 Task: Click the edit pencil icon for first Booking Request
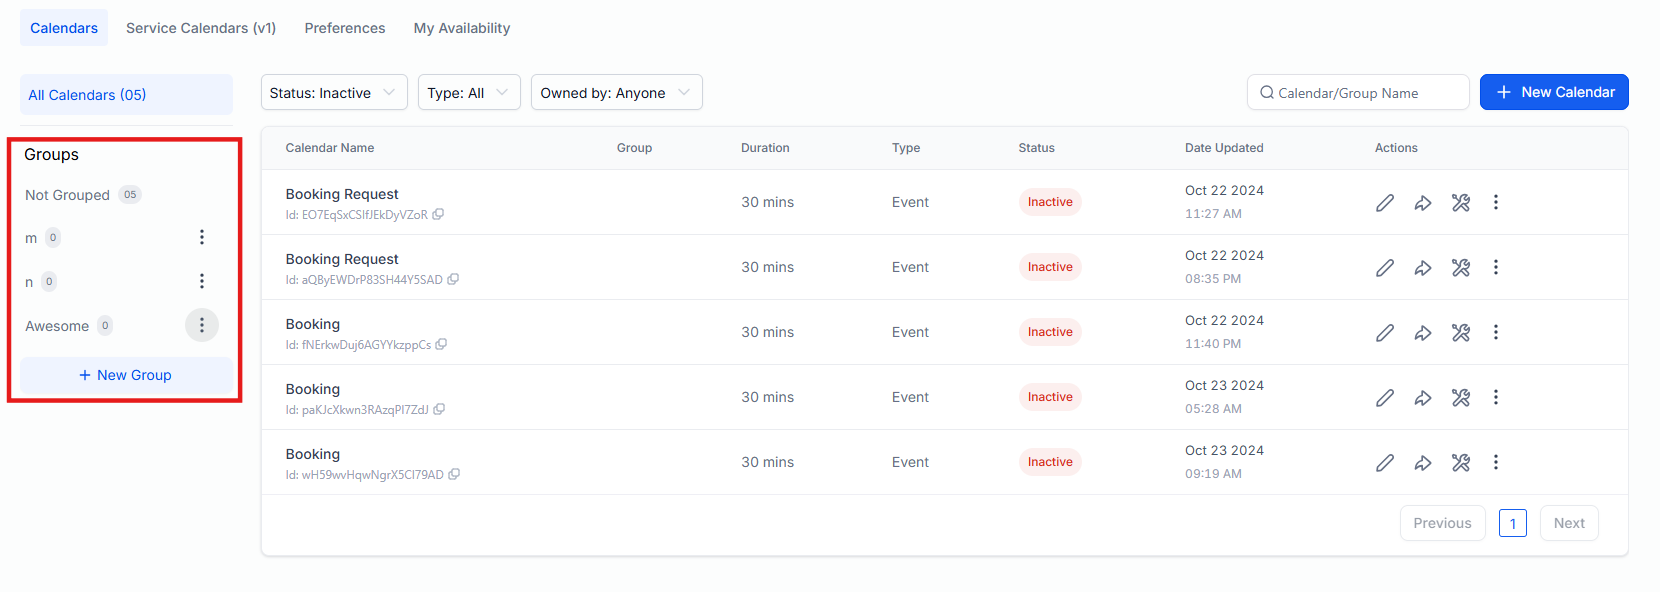click(x=1384, y=203)
